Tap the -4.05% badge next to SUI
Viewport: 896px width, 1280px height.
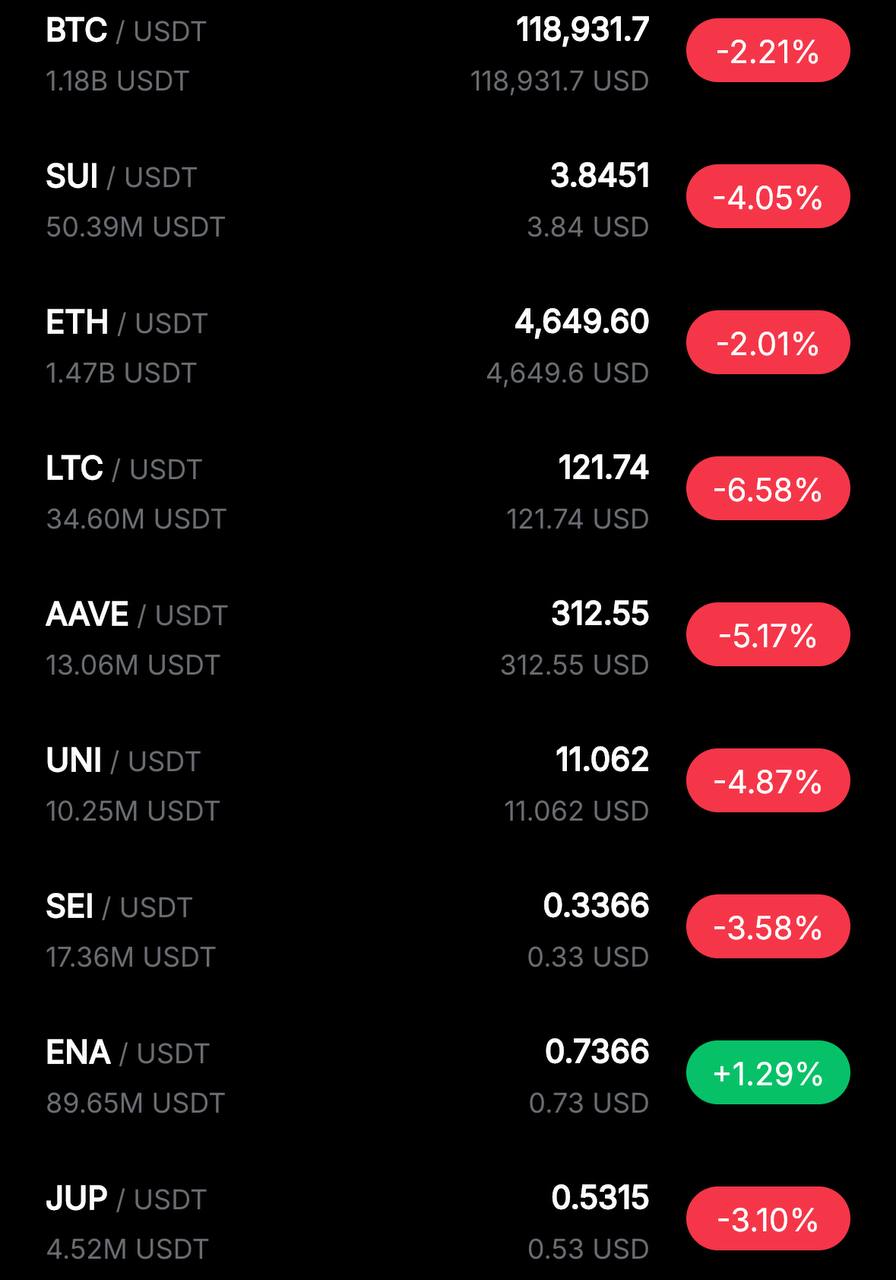pyautogui.click(x=768, y=196)
